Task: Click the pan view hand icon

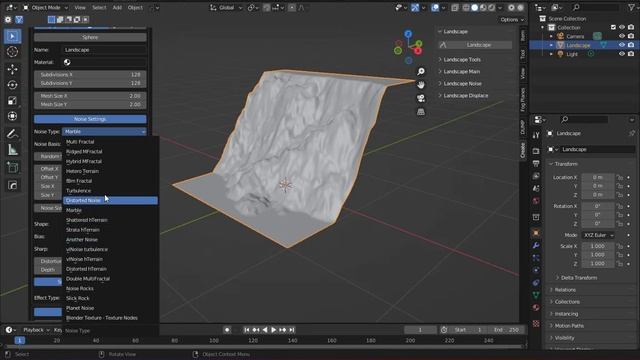Action: [x=420, y=85]
